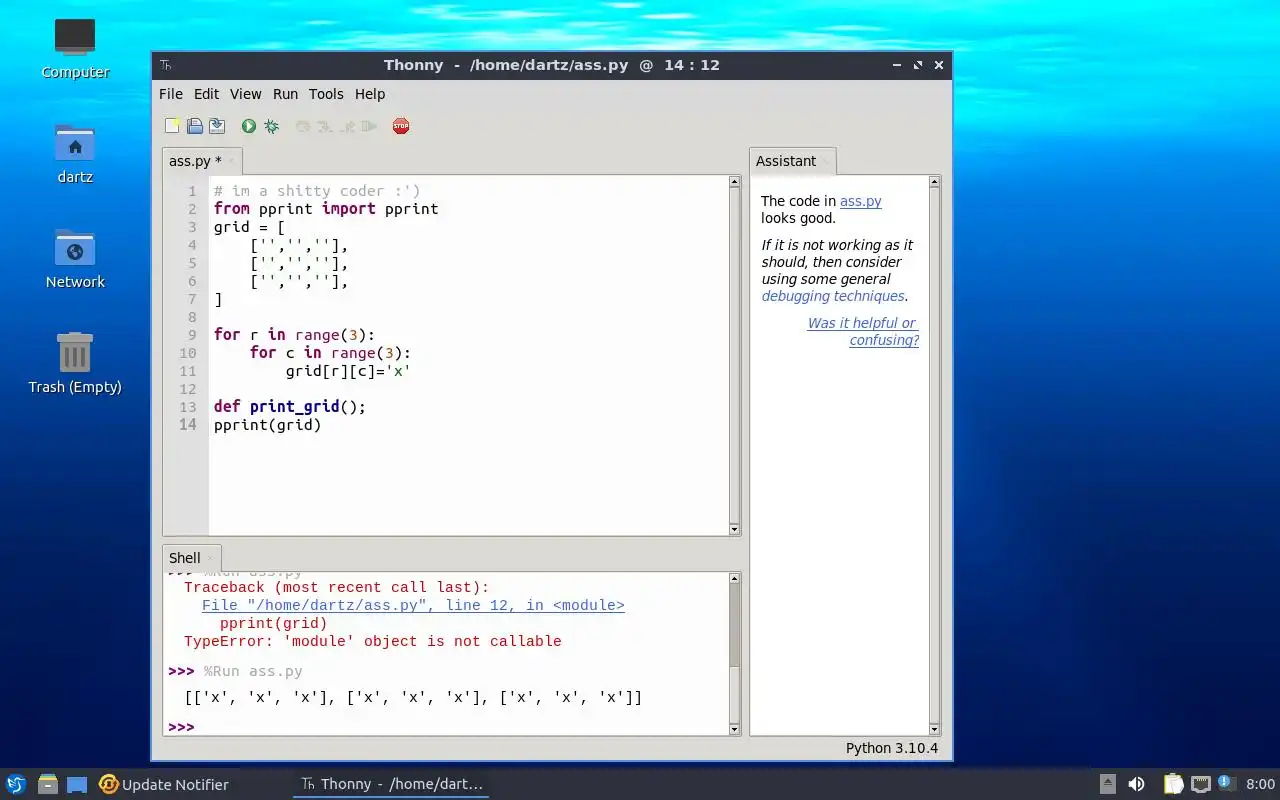Click the clipboard tray icon
This screenshot has width=1280, height=800.
click(x=1173, y=784)
